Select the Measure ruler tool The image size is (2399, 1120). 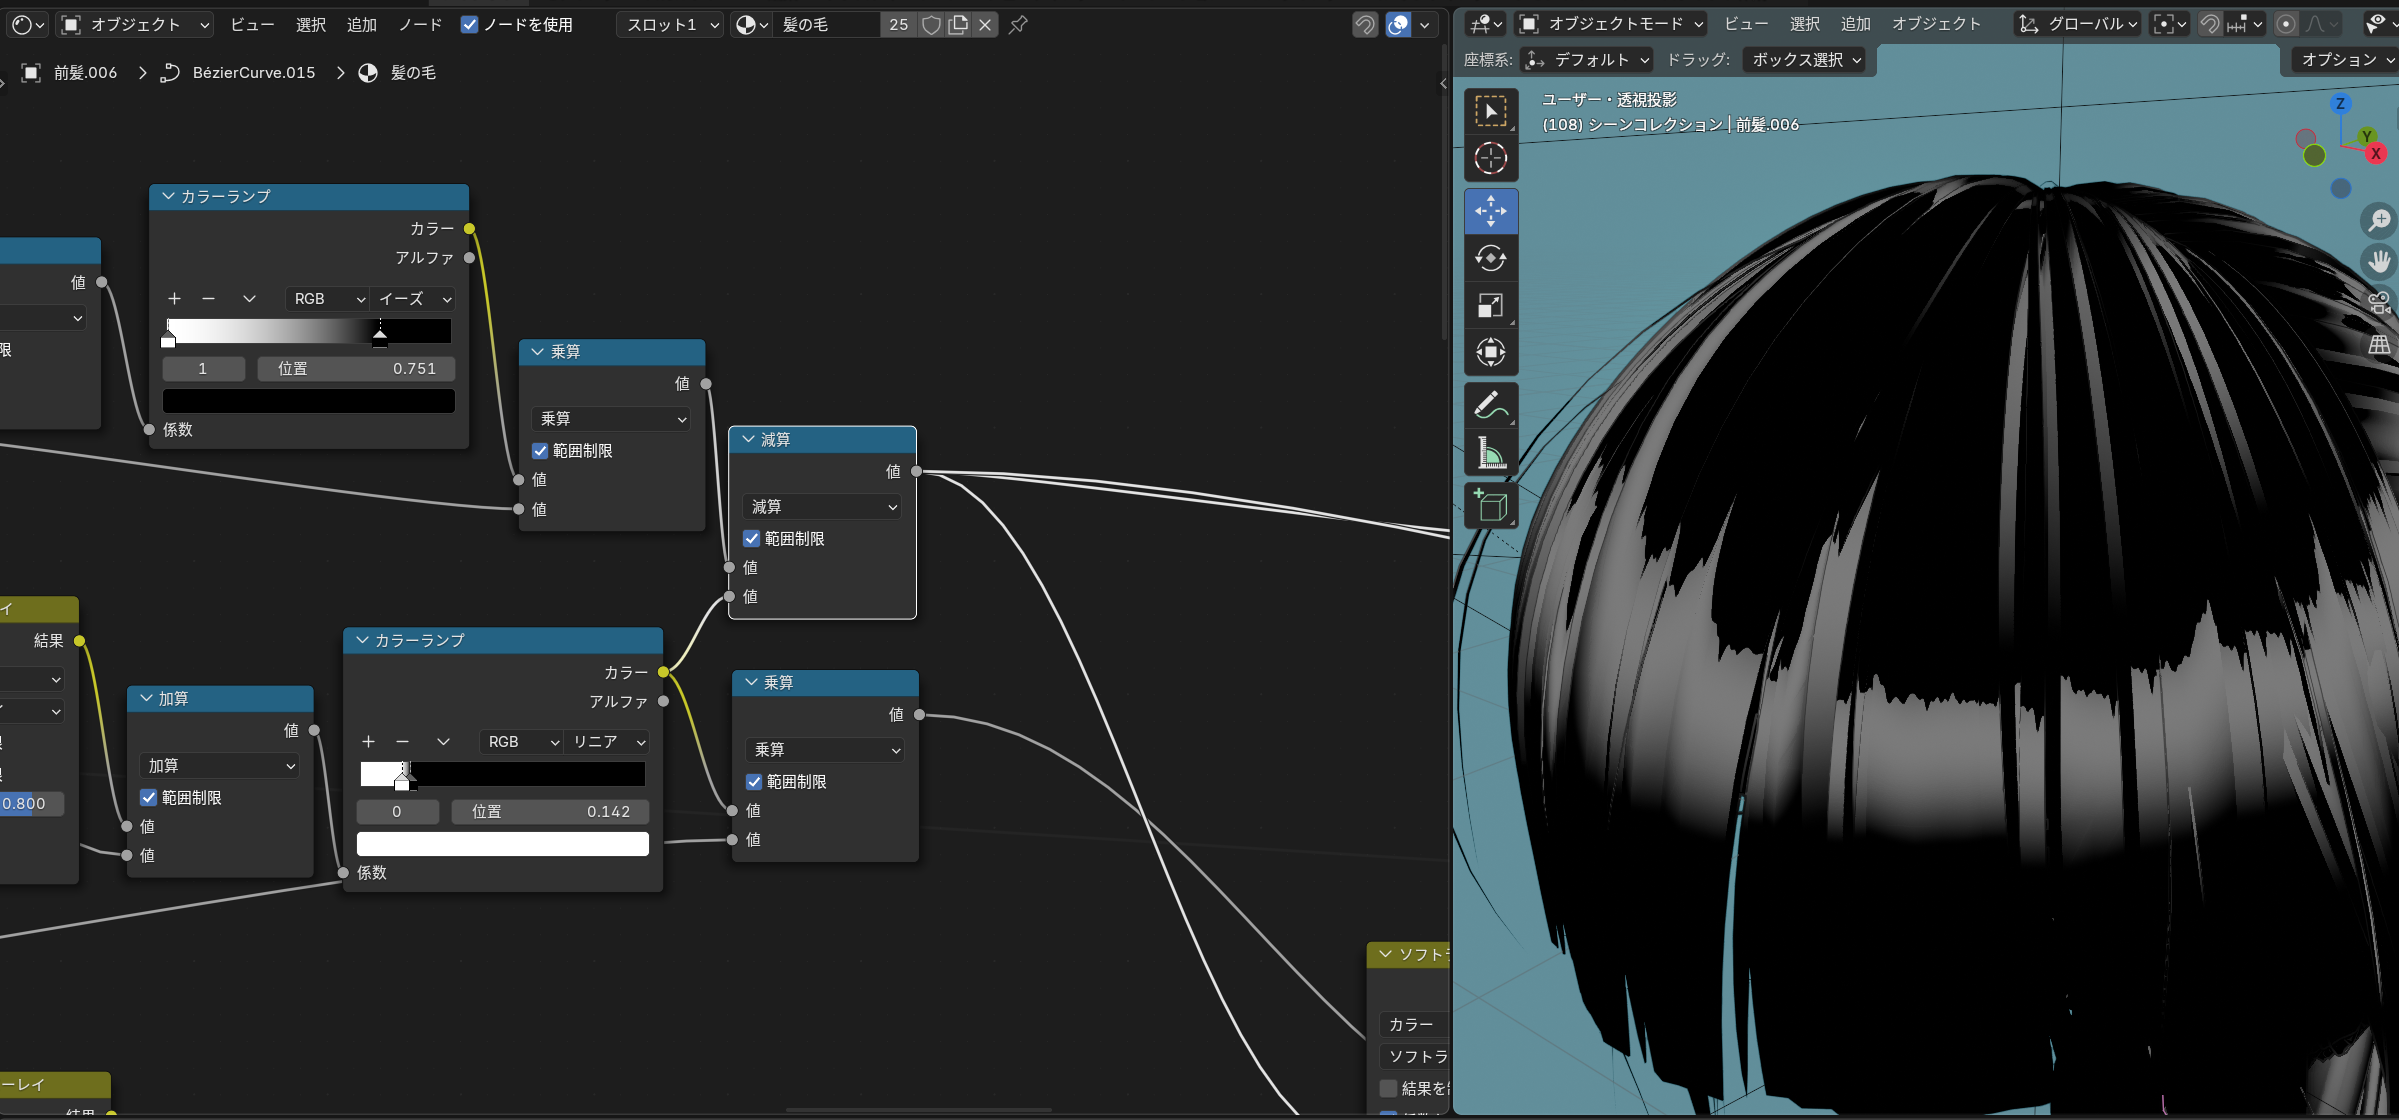tap(1490, 454)
